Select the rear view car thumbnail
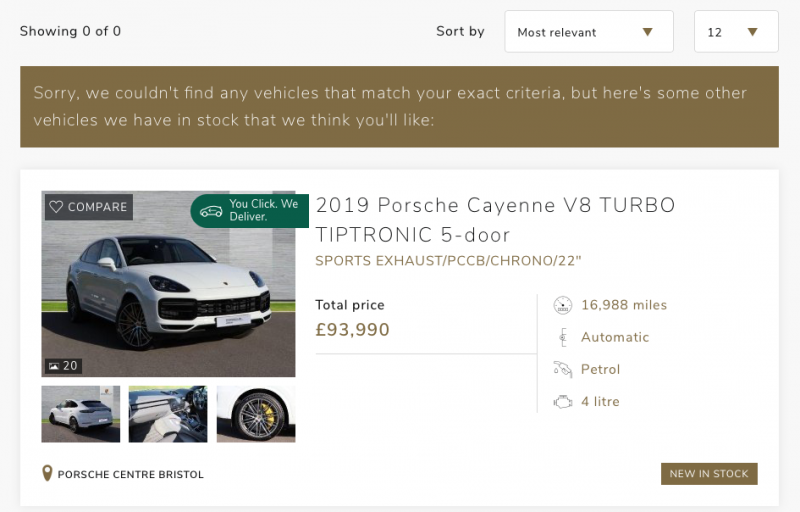This screenshot has height=512, width=800. tap(81, 414)
